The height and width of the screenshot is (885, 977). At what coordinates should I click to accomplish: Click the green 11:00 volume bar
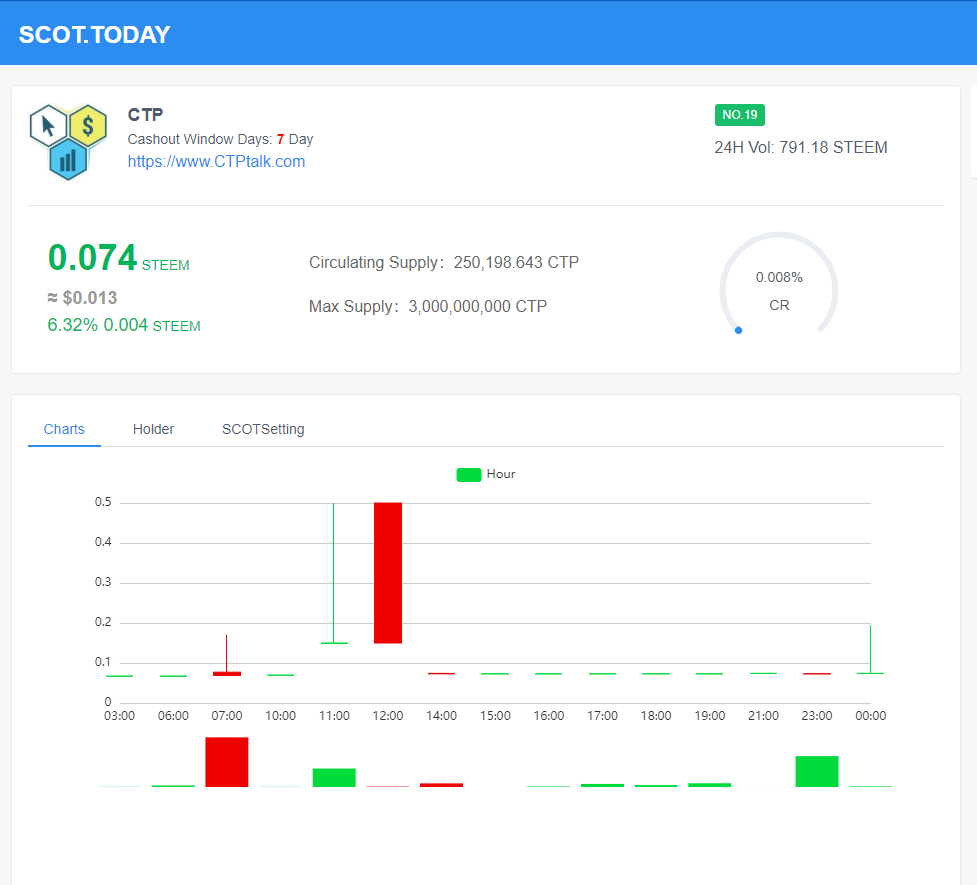click(x=334, y=777)
